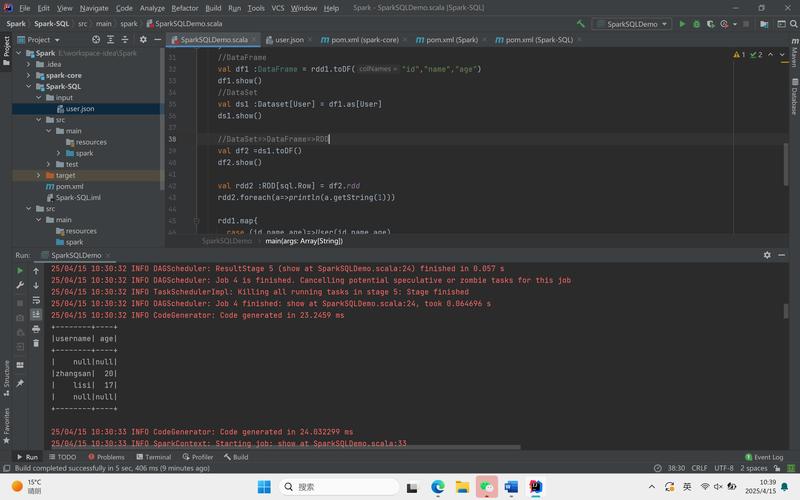Image resolution: width=800 pixels, height=500 pixels.
Task: Rerun SparkSQLDemo from the Run panel
Action: coord(20,271)
